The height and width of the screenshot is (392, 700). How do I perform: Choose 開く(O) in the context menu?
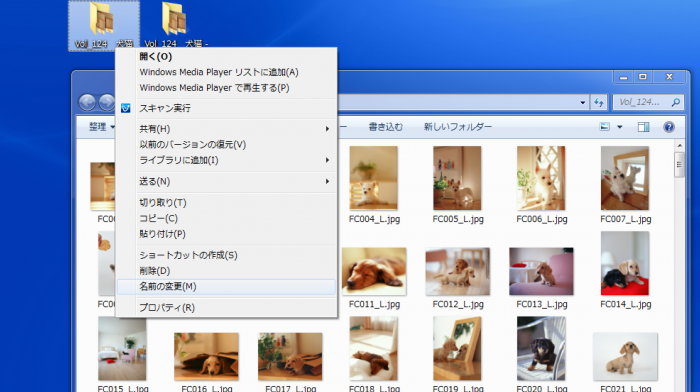pyautogui.click(x=227, y=56)
